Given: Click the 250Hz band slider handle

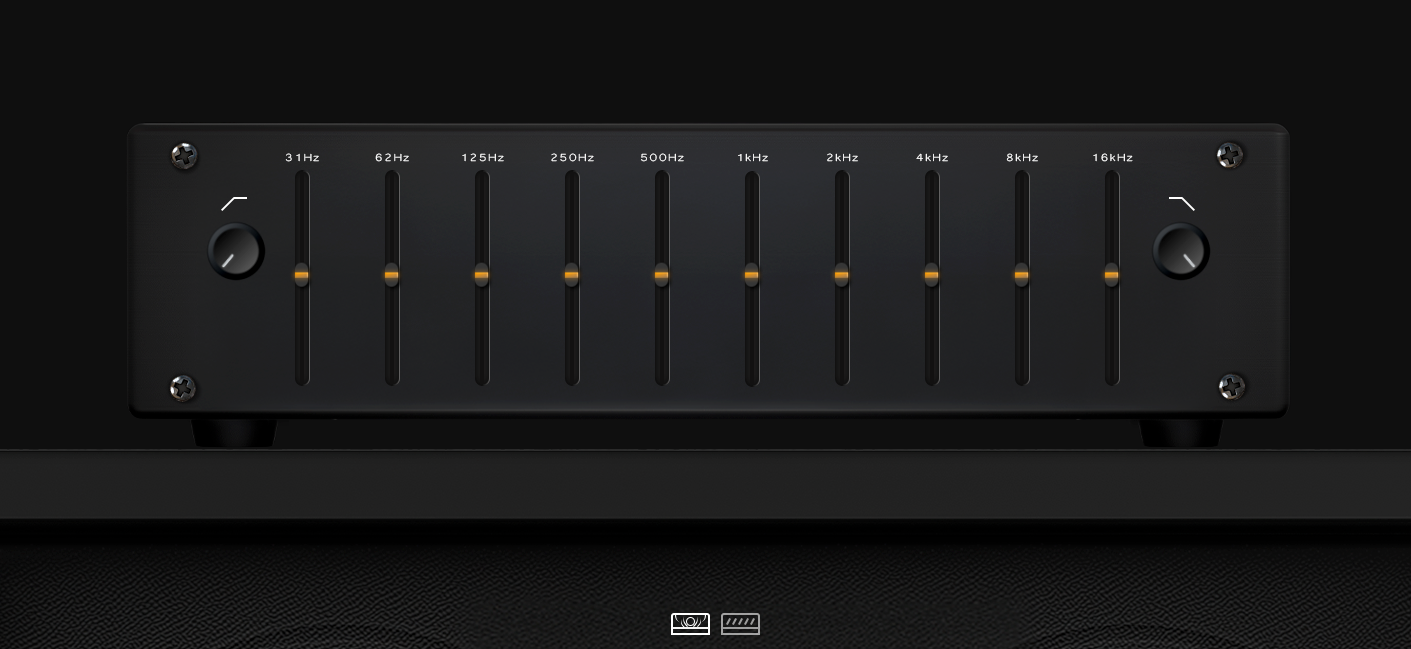Looking at the screenshot, I should [x=571, y=275].
